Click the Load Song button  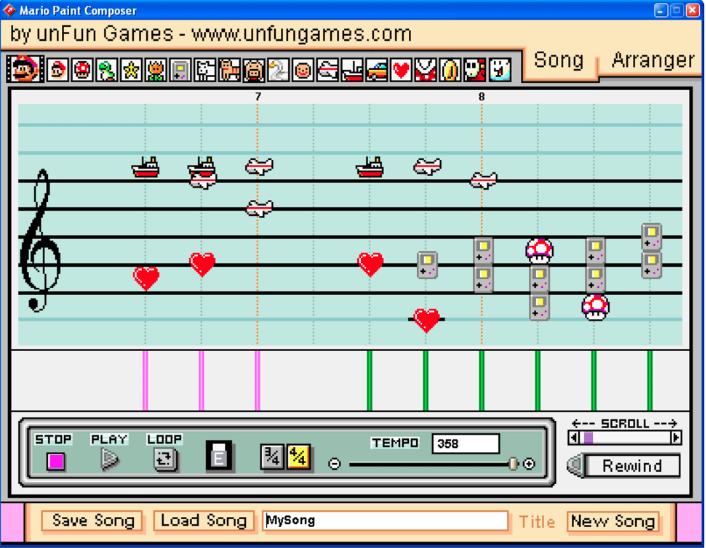pos(205,521)
